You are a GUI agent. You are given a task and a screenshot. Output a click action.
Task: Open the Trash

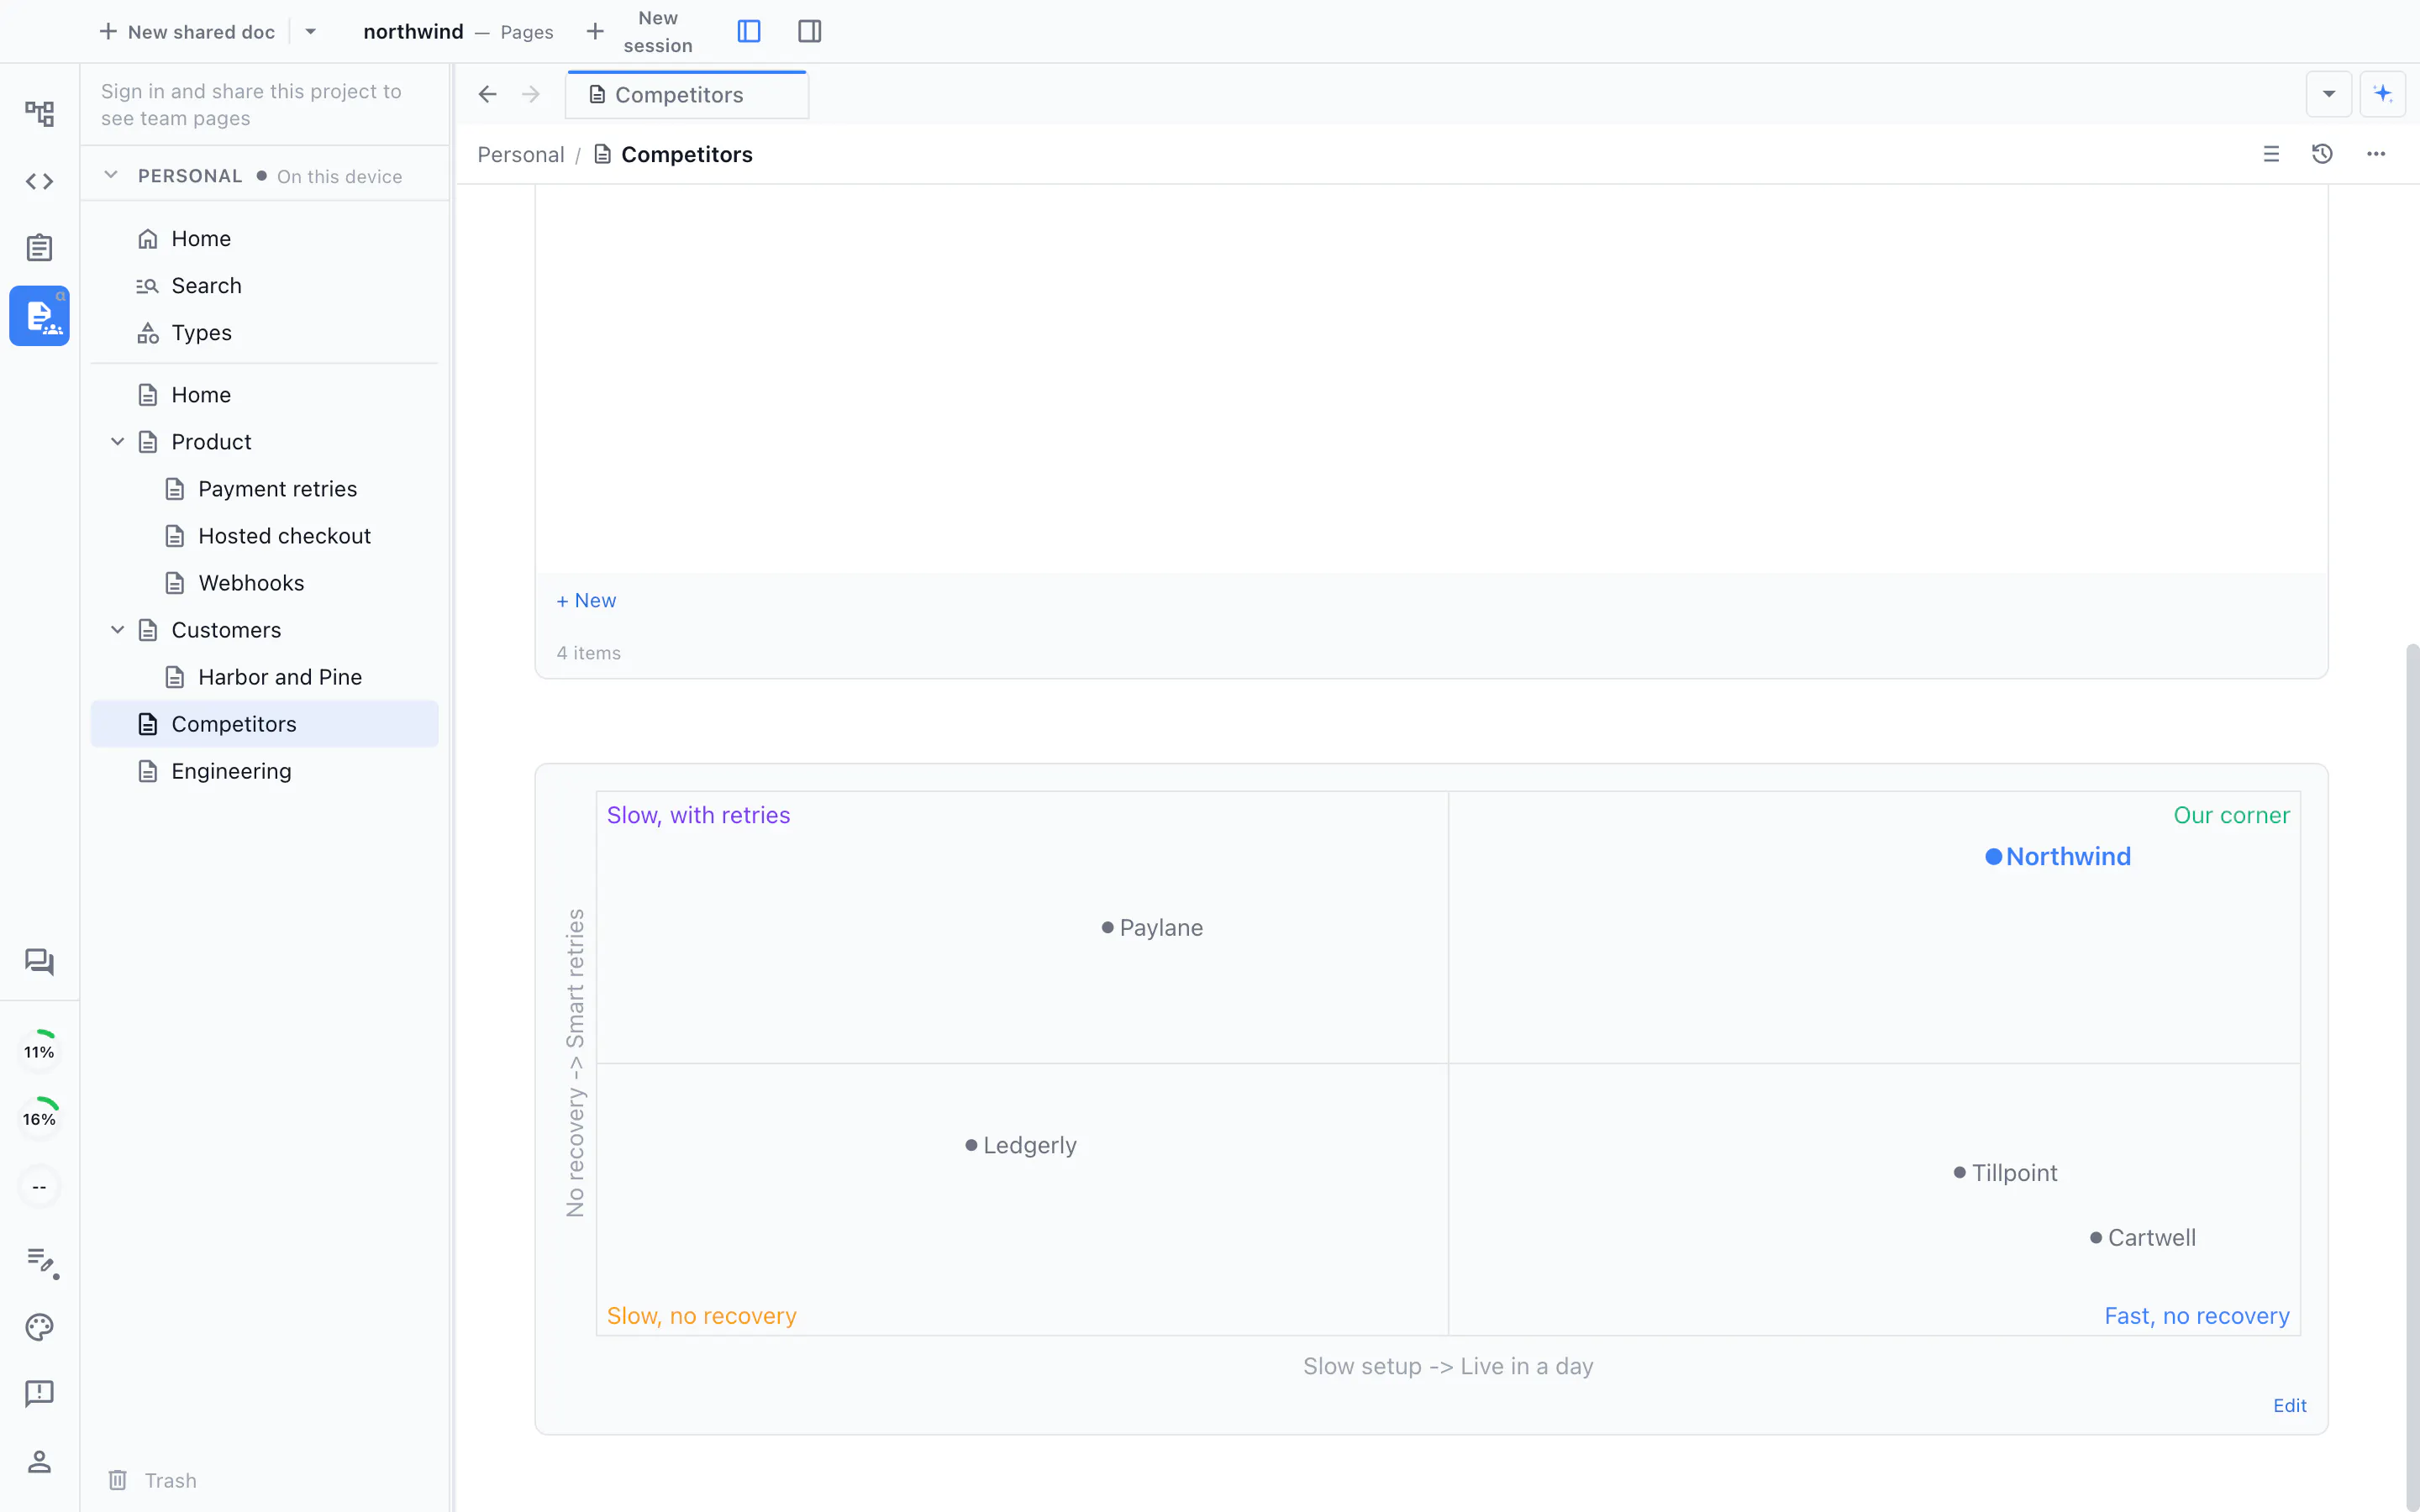point(153,1480)
